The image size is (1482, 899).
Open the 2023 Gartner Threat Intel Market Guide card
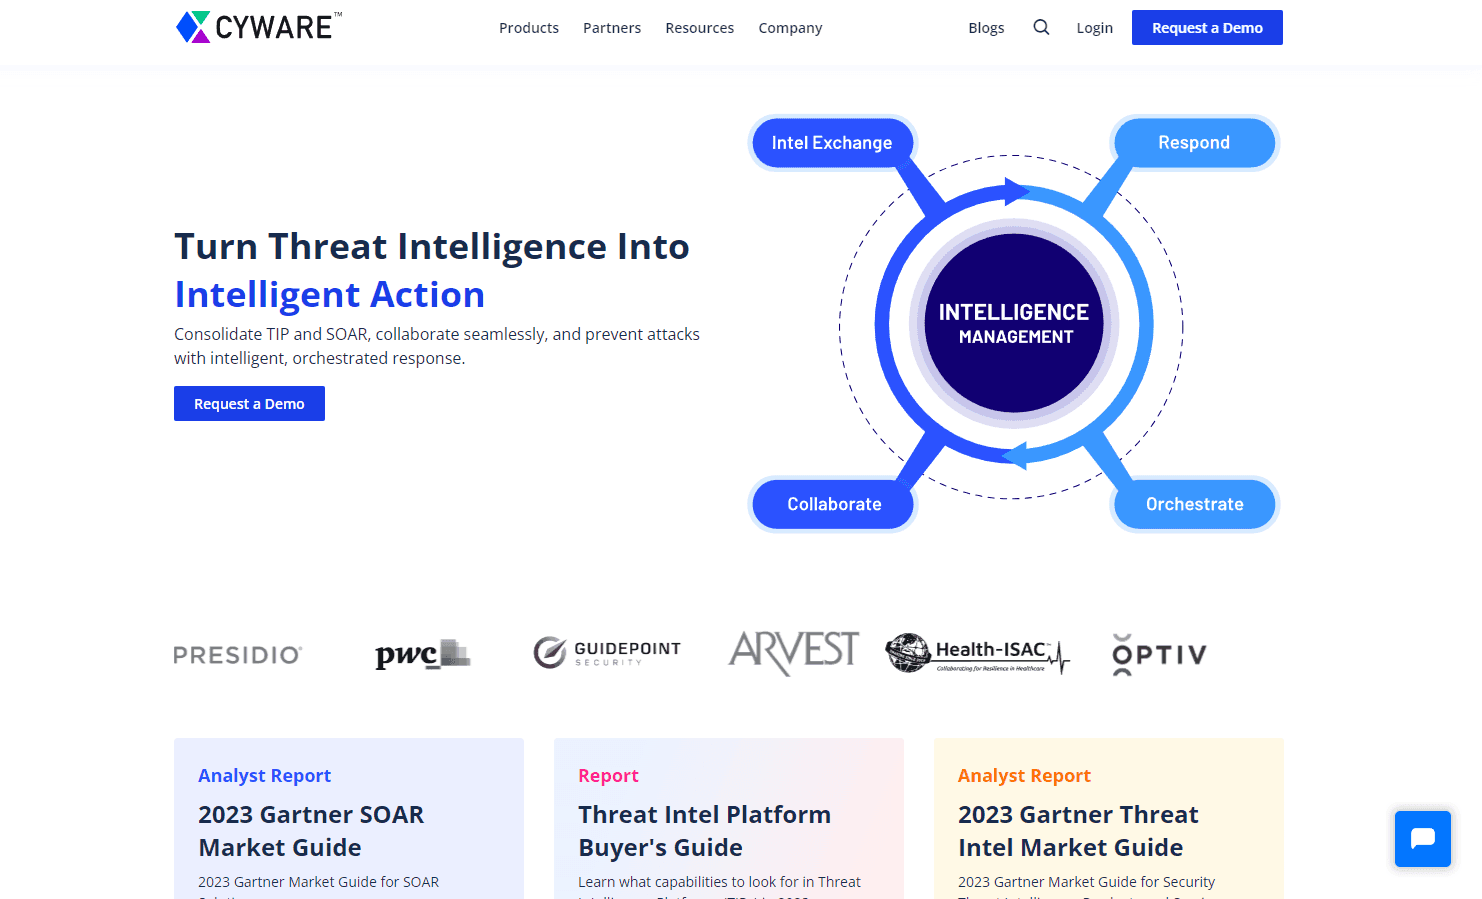point(1109,818)
